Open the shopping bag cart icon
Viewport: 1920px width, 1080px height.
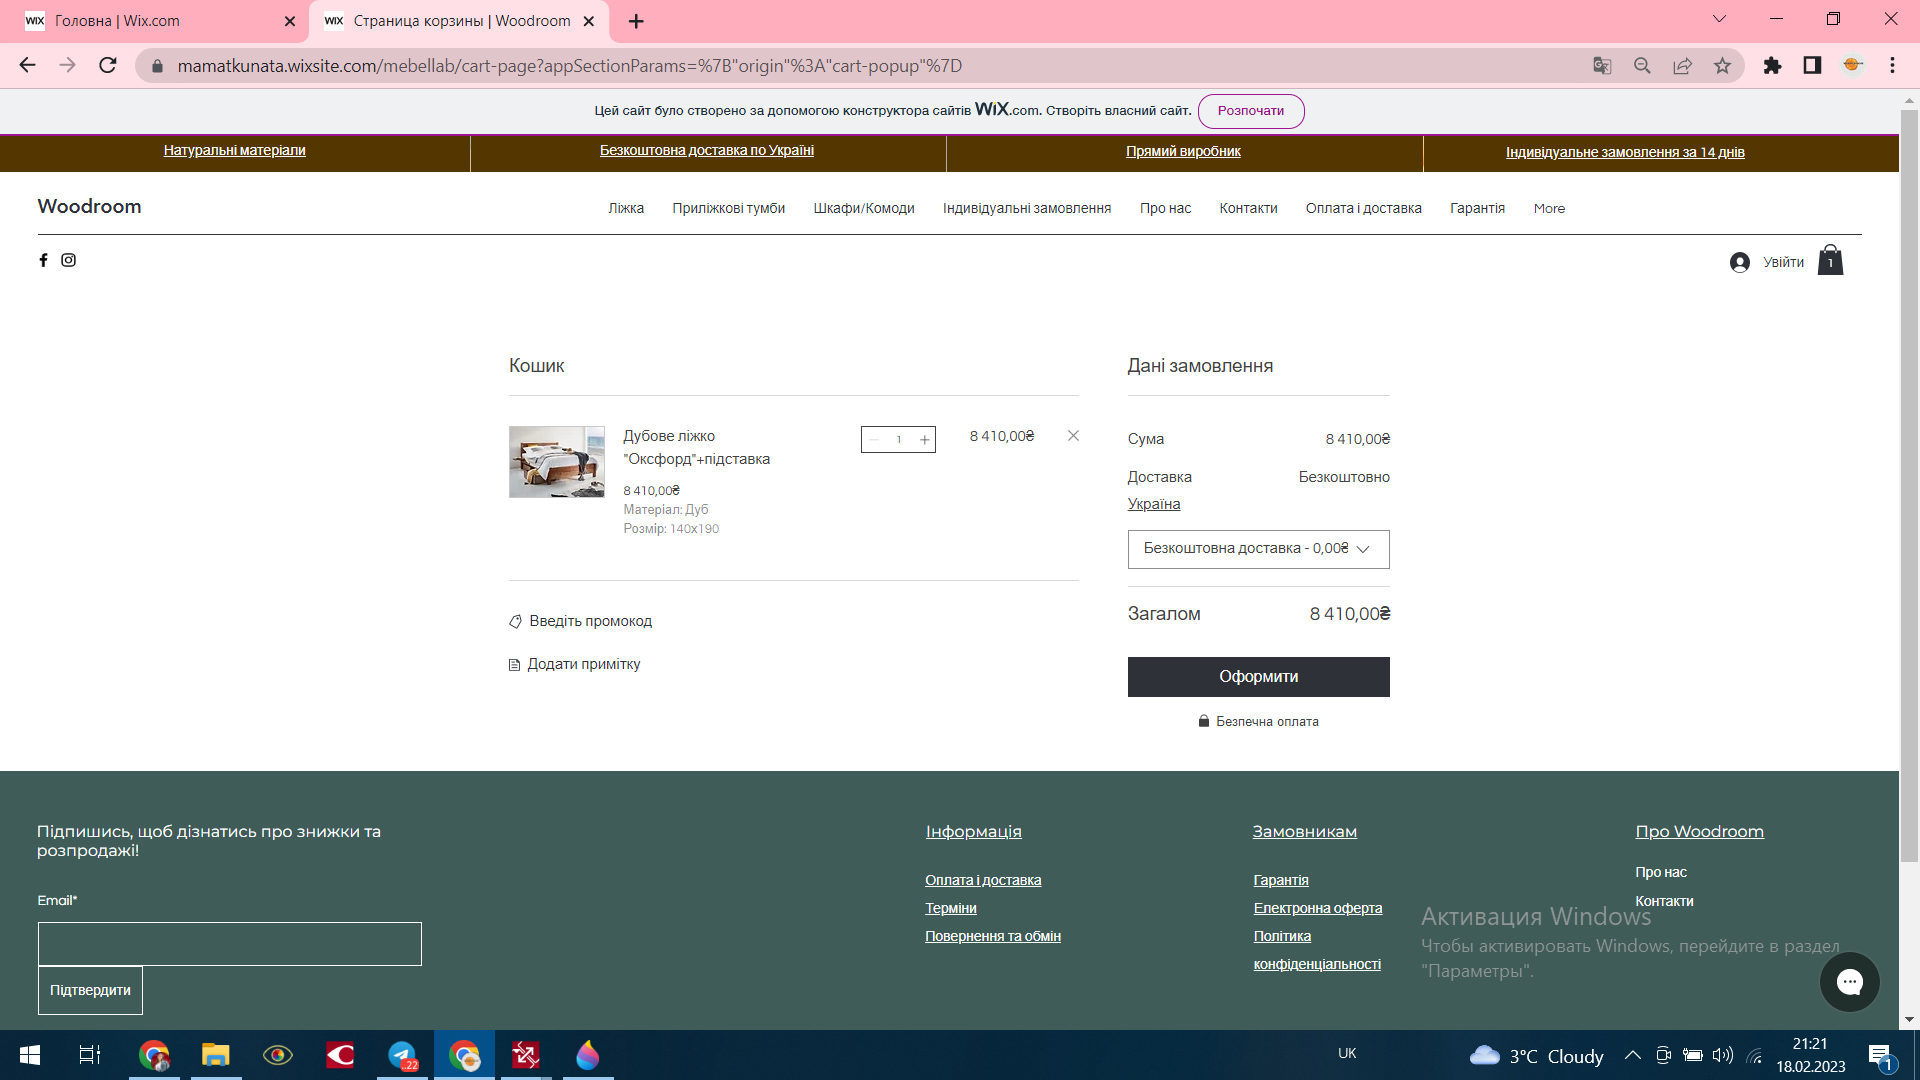coord(1830,261)
